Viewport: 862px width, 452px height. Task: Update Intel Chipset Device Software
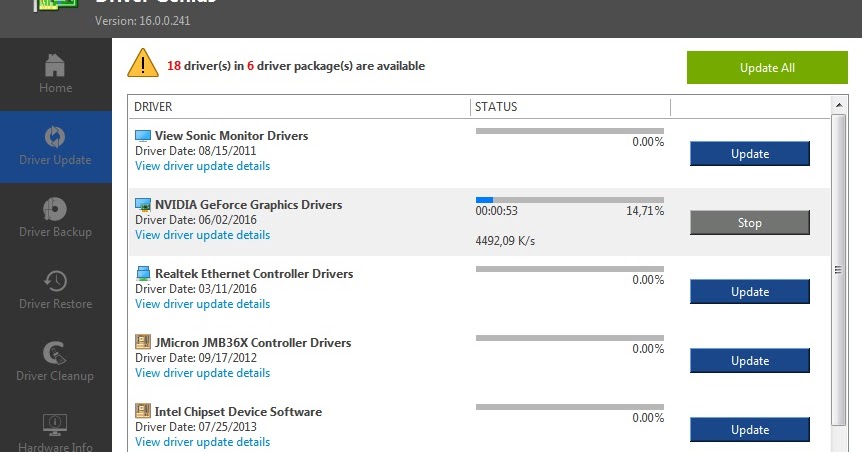pos(750,429)
